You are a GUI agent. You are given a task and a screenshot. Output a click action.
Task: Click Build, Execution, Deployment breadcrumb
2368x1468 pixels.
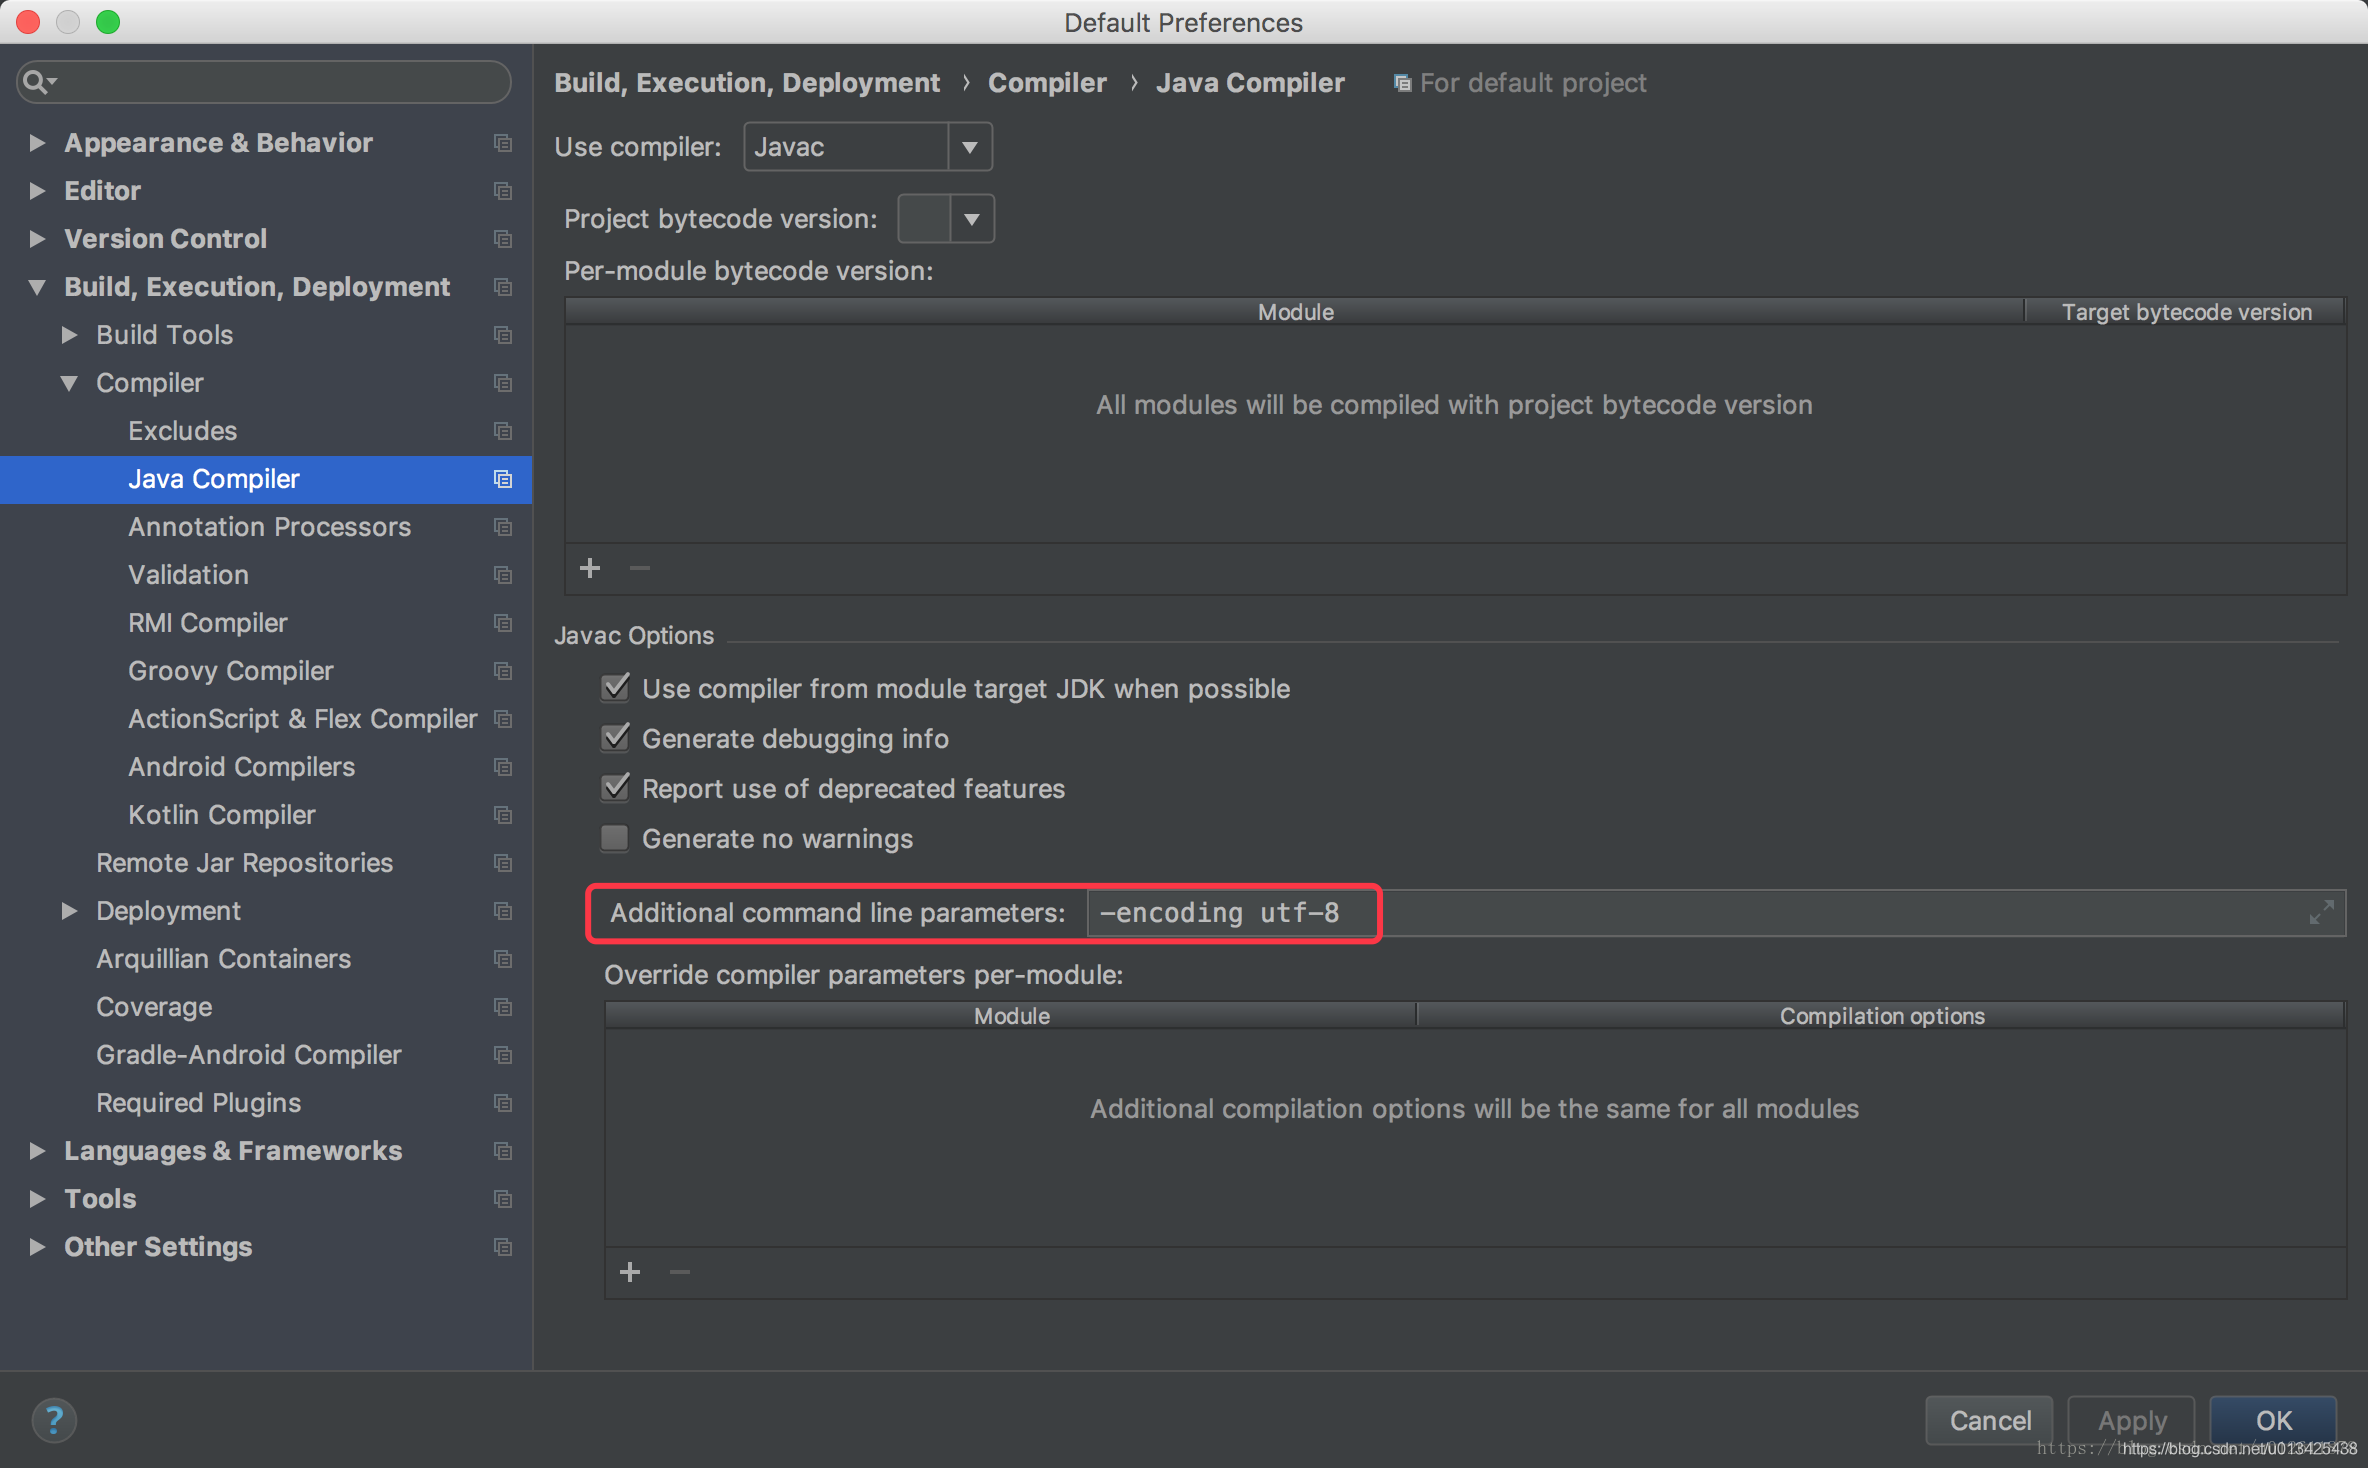(x=747, y=83)
